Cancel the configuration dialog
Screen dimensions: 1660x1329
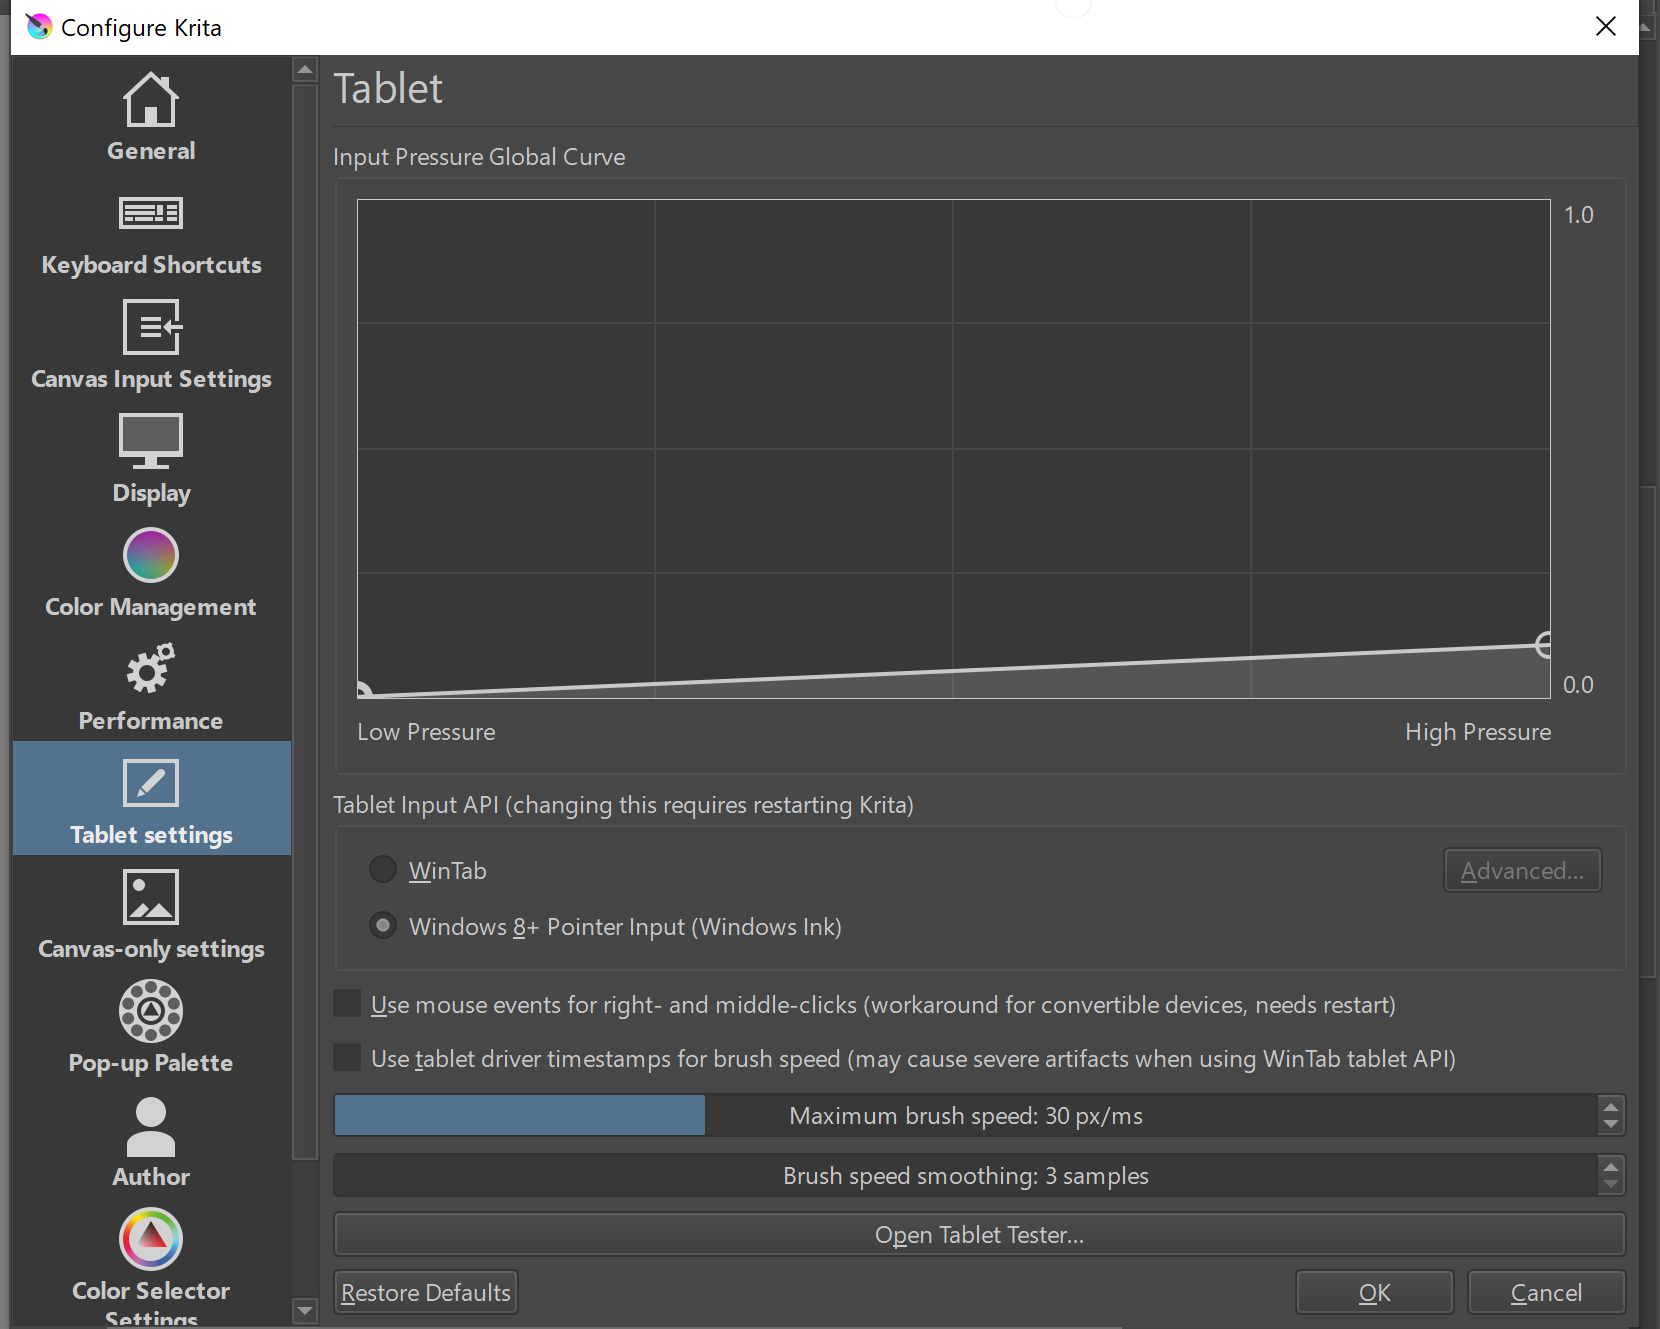[1546, 1292]
